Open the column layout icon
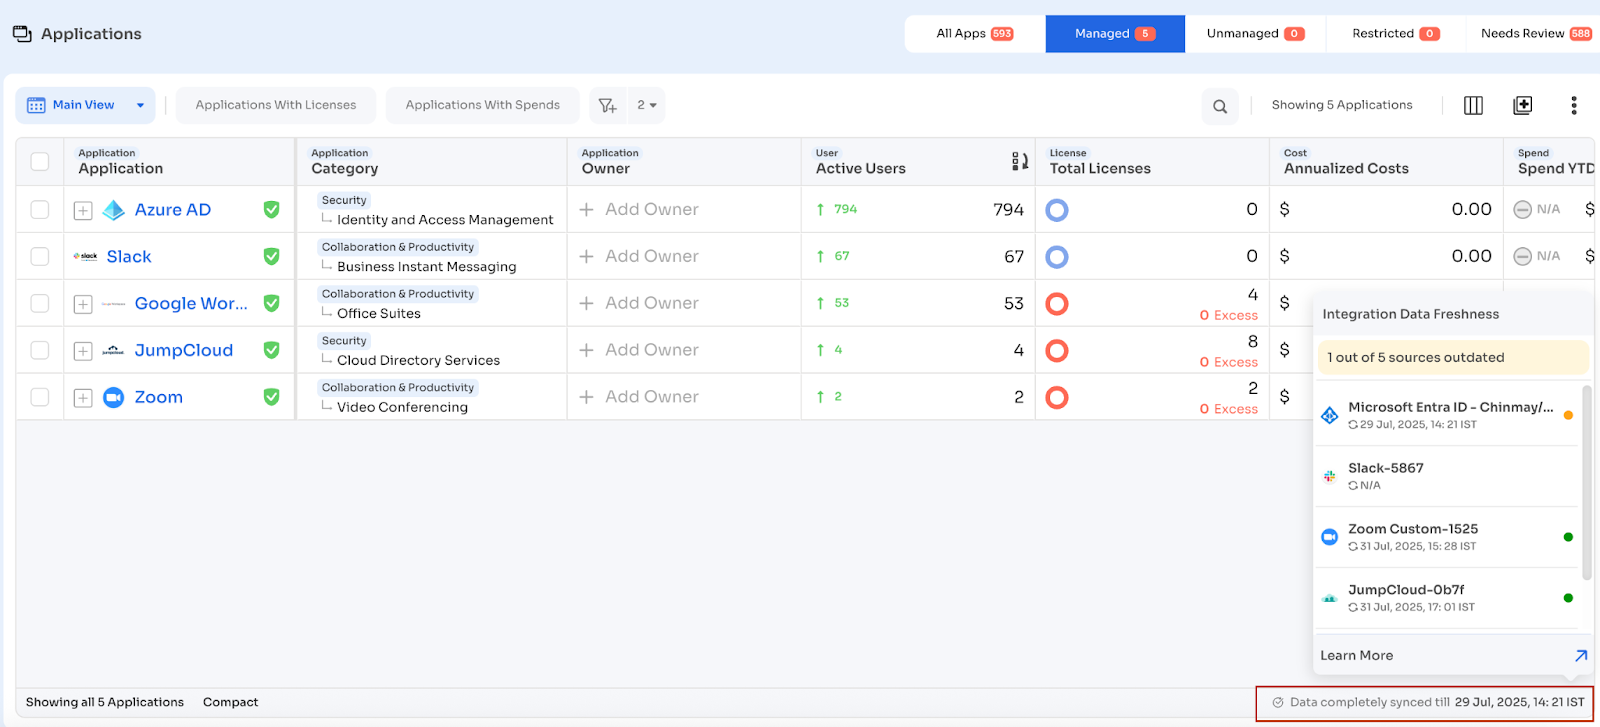This screenshot has height=727, width=1600. (x=1473, y=106)
